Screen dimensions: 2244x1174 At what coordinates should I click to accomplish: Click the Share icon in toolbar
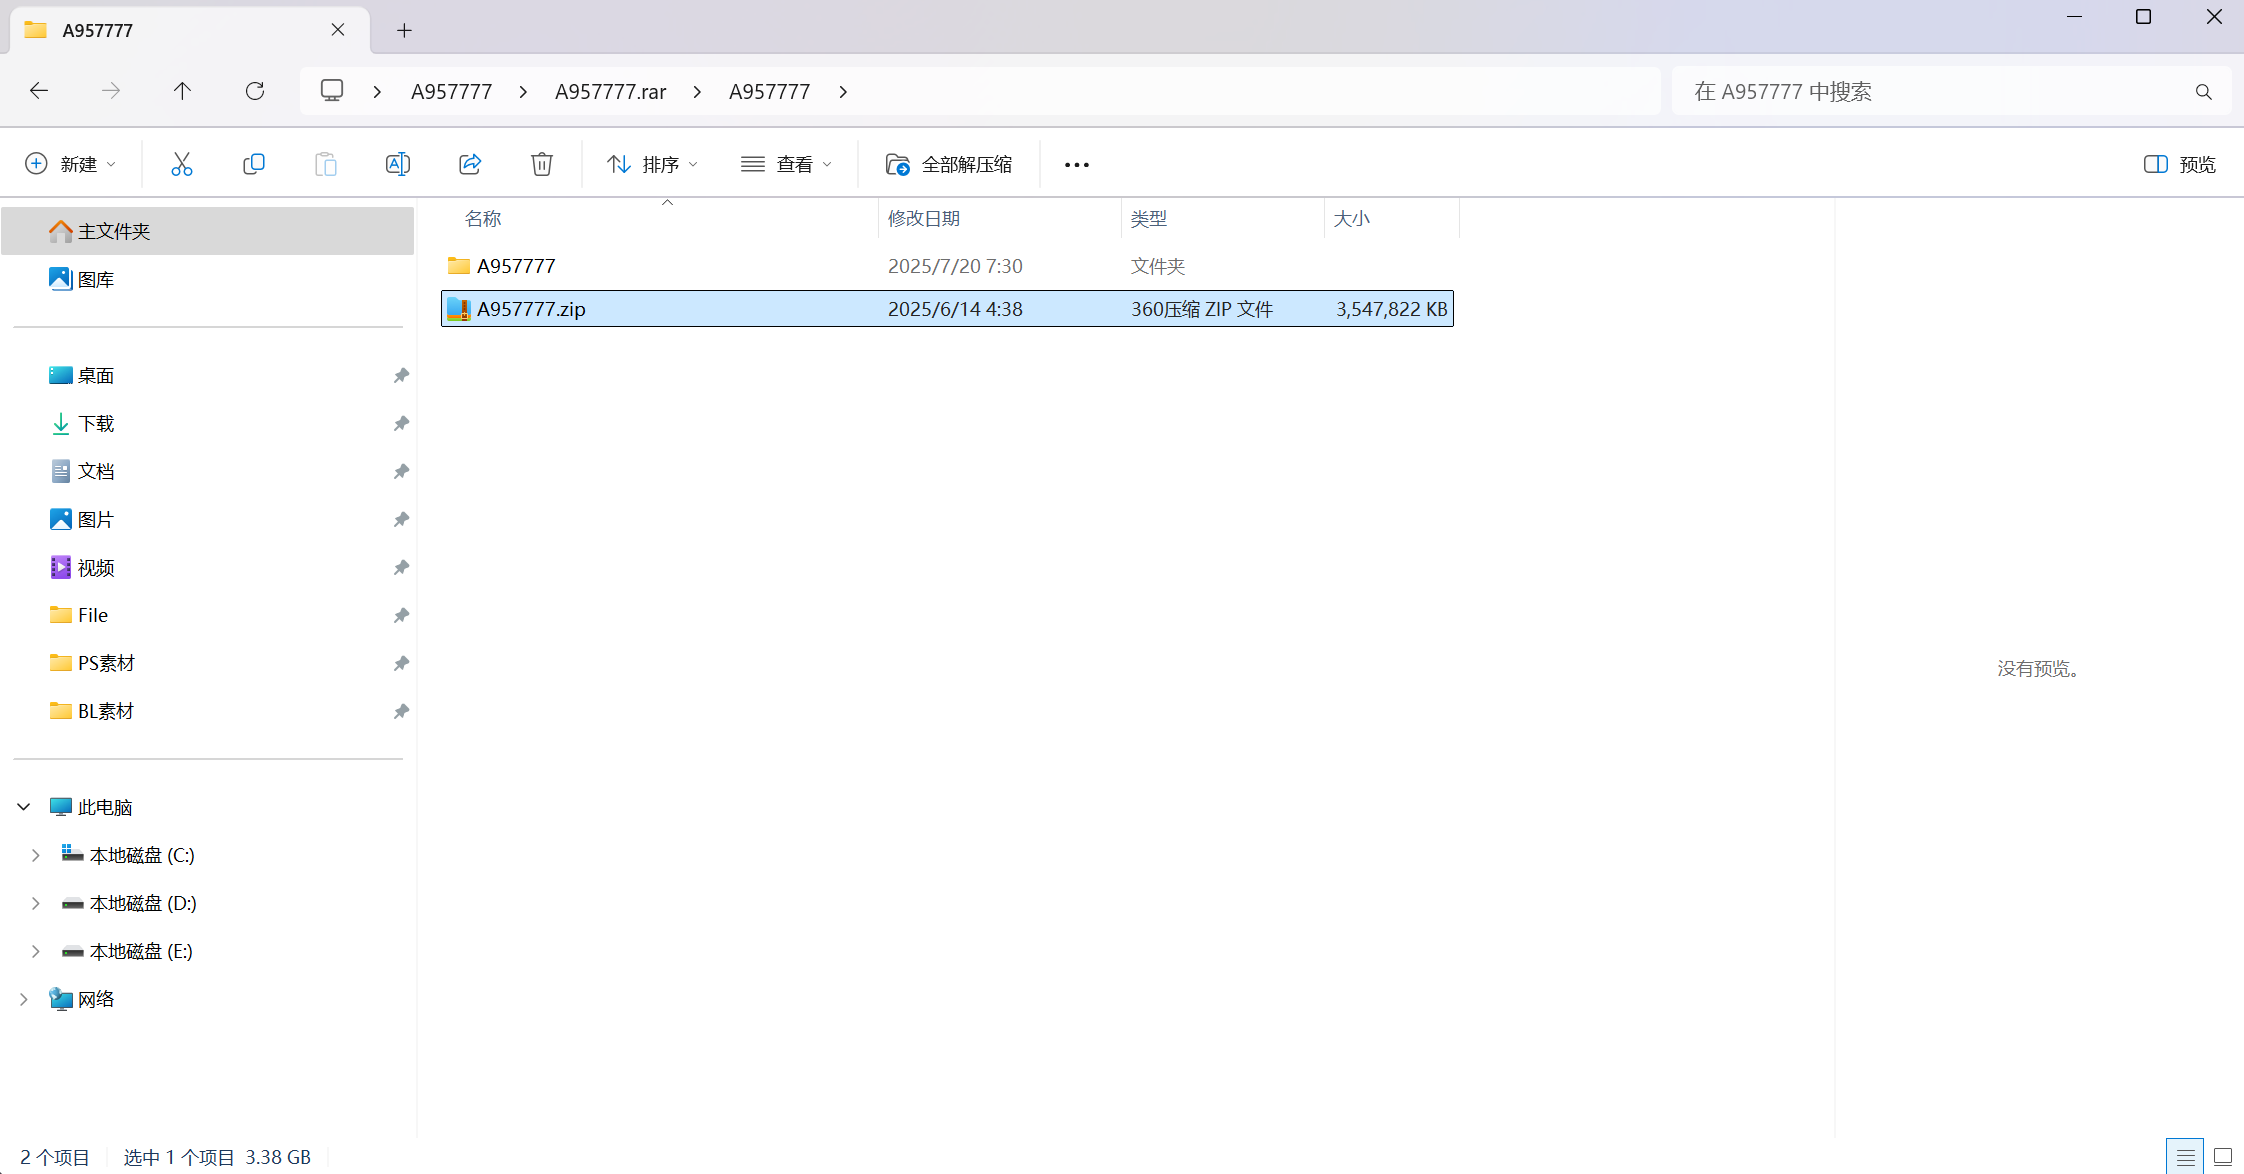[x=470, y=164]
